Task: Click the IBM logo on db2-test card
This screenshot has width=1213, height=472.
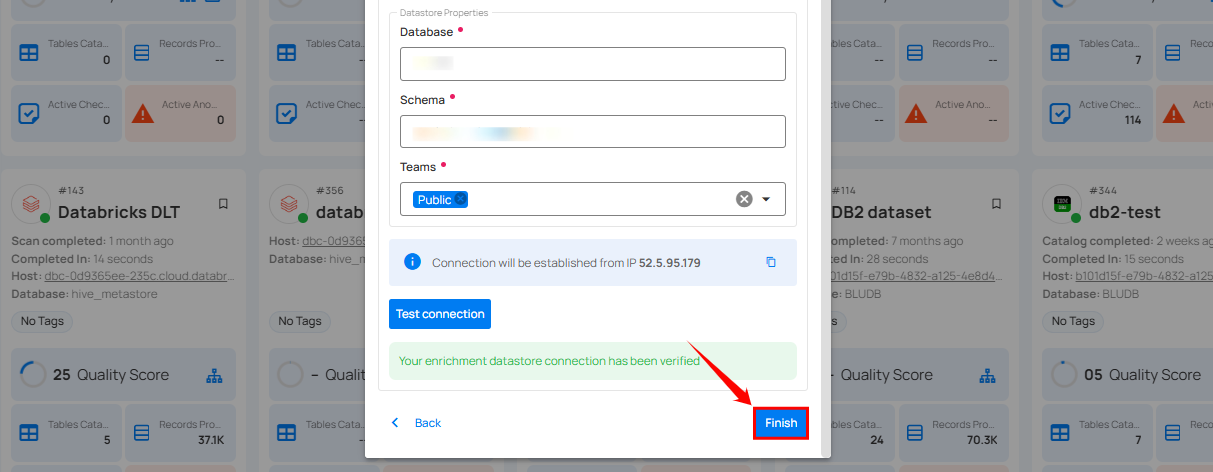Action: (x=1061, y=203)
